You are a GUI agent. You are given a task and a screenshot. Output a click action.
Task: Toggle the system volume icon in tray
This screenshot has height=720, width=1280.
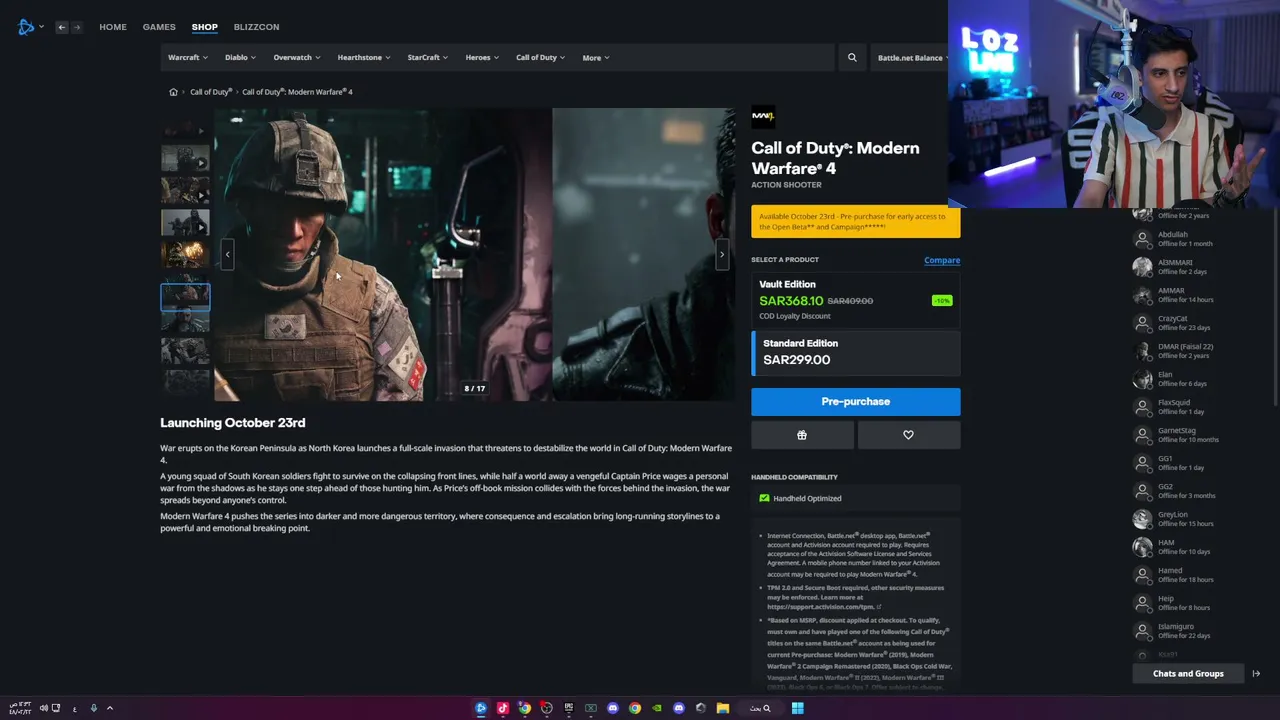44,708
